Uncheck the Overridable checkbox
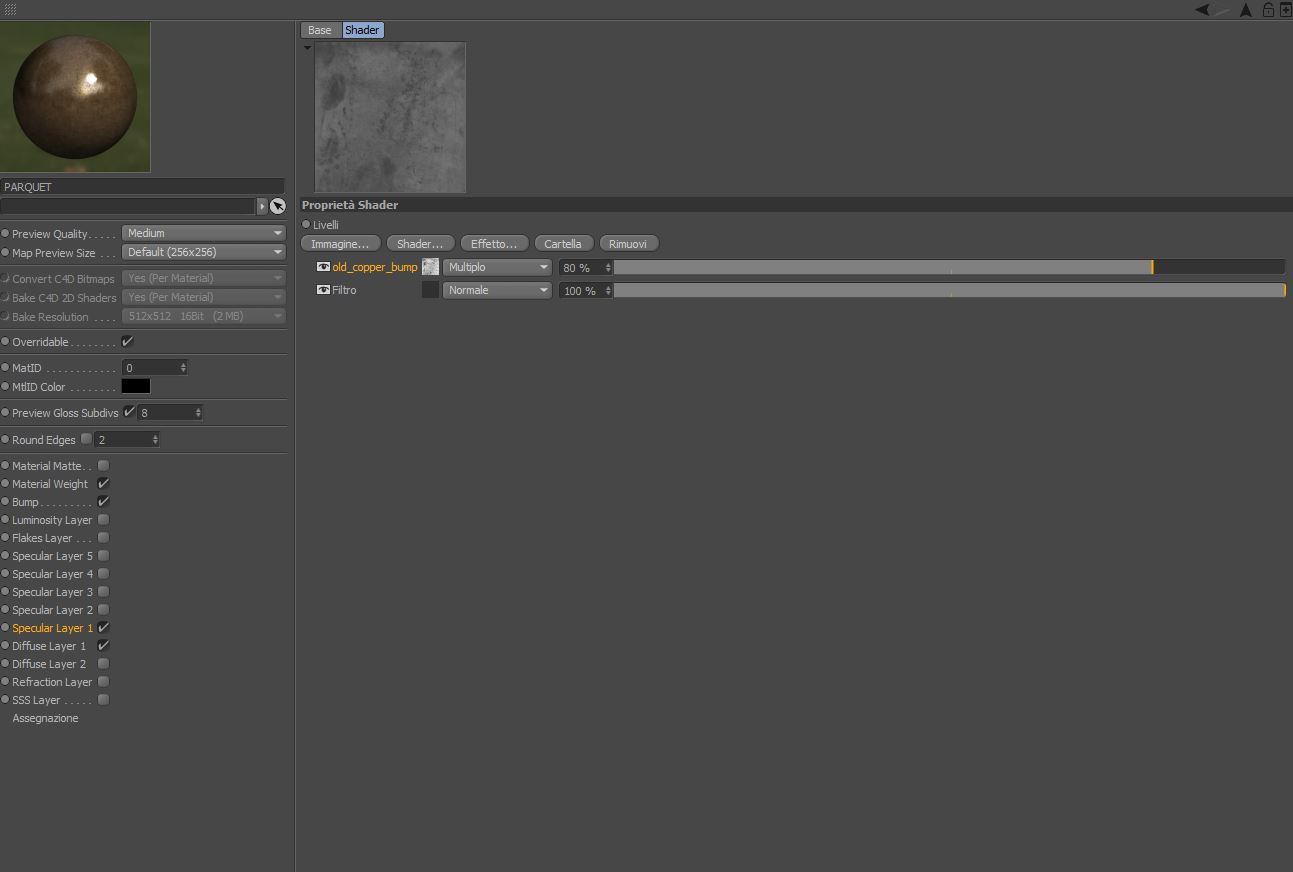This screenshot has width=1293, height=872. [127, 341]
